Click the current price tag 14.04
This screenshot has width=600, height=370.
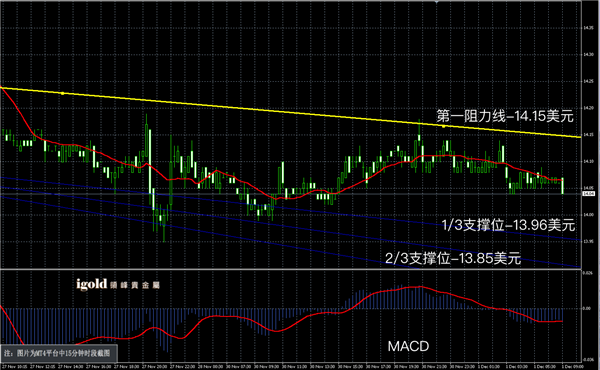[589, 194]
